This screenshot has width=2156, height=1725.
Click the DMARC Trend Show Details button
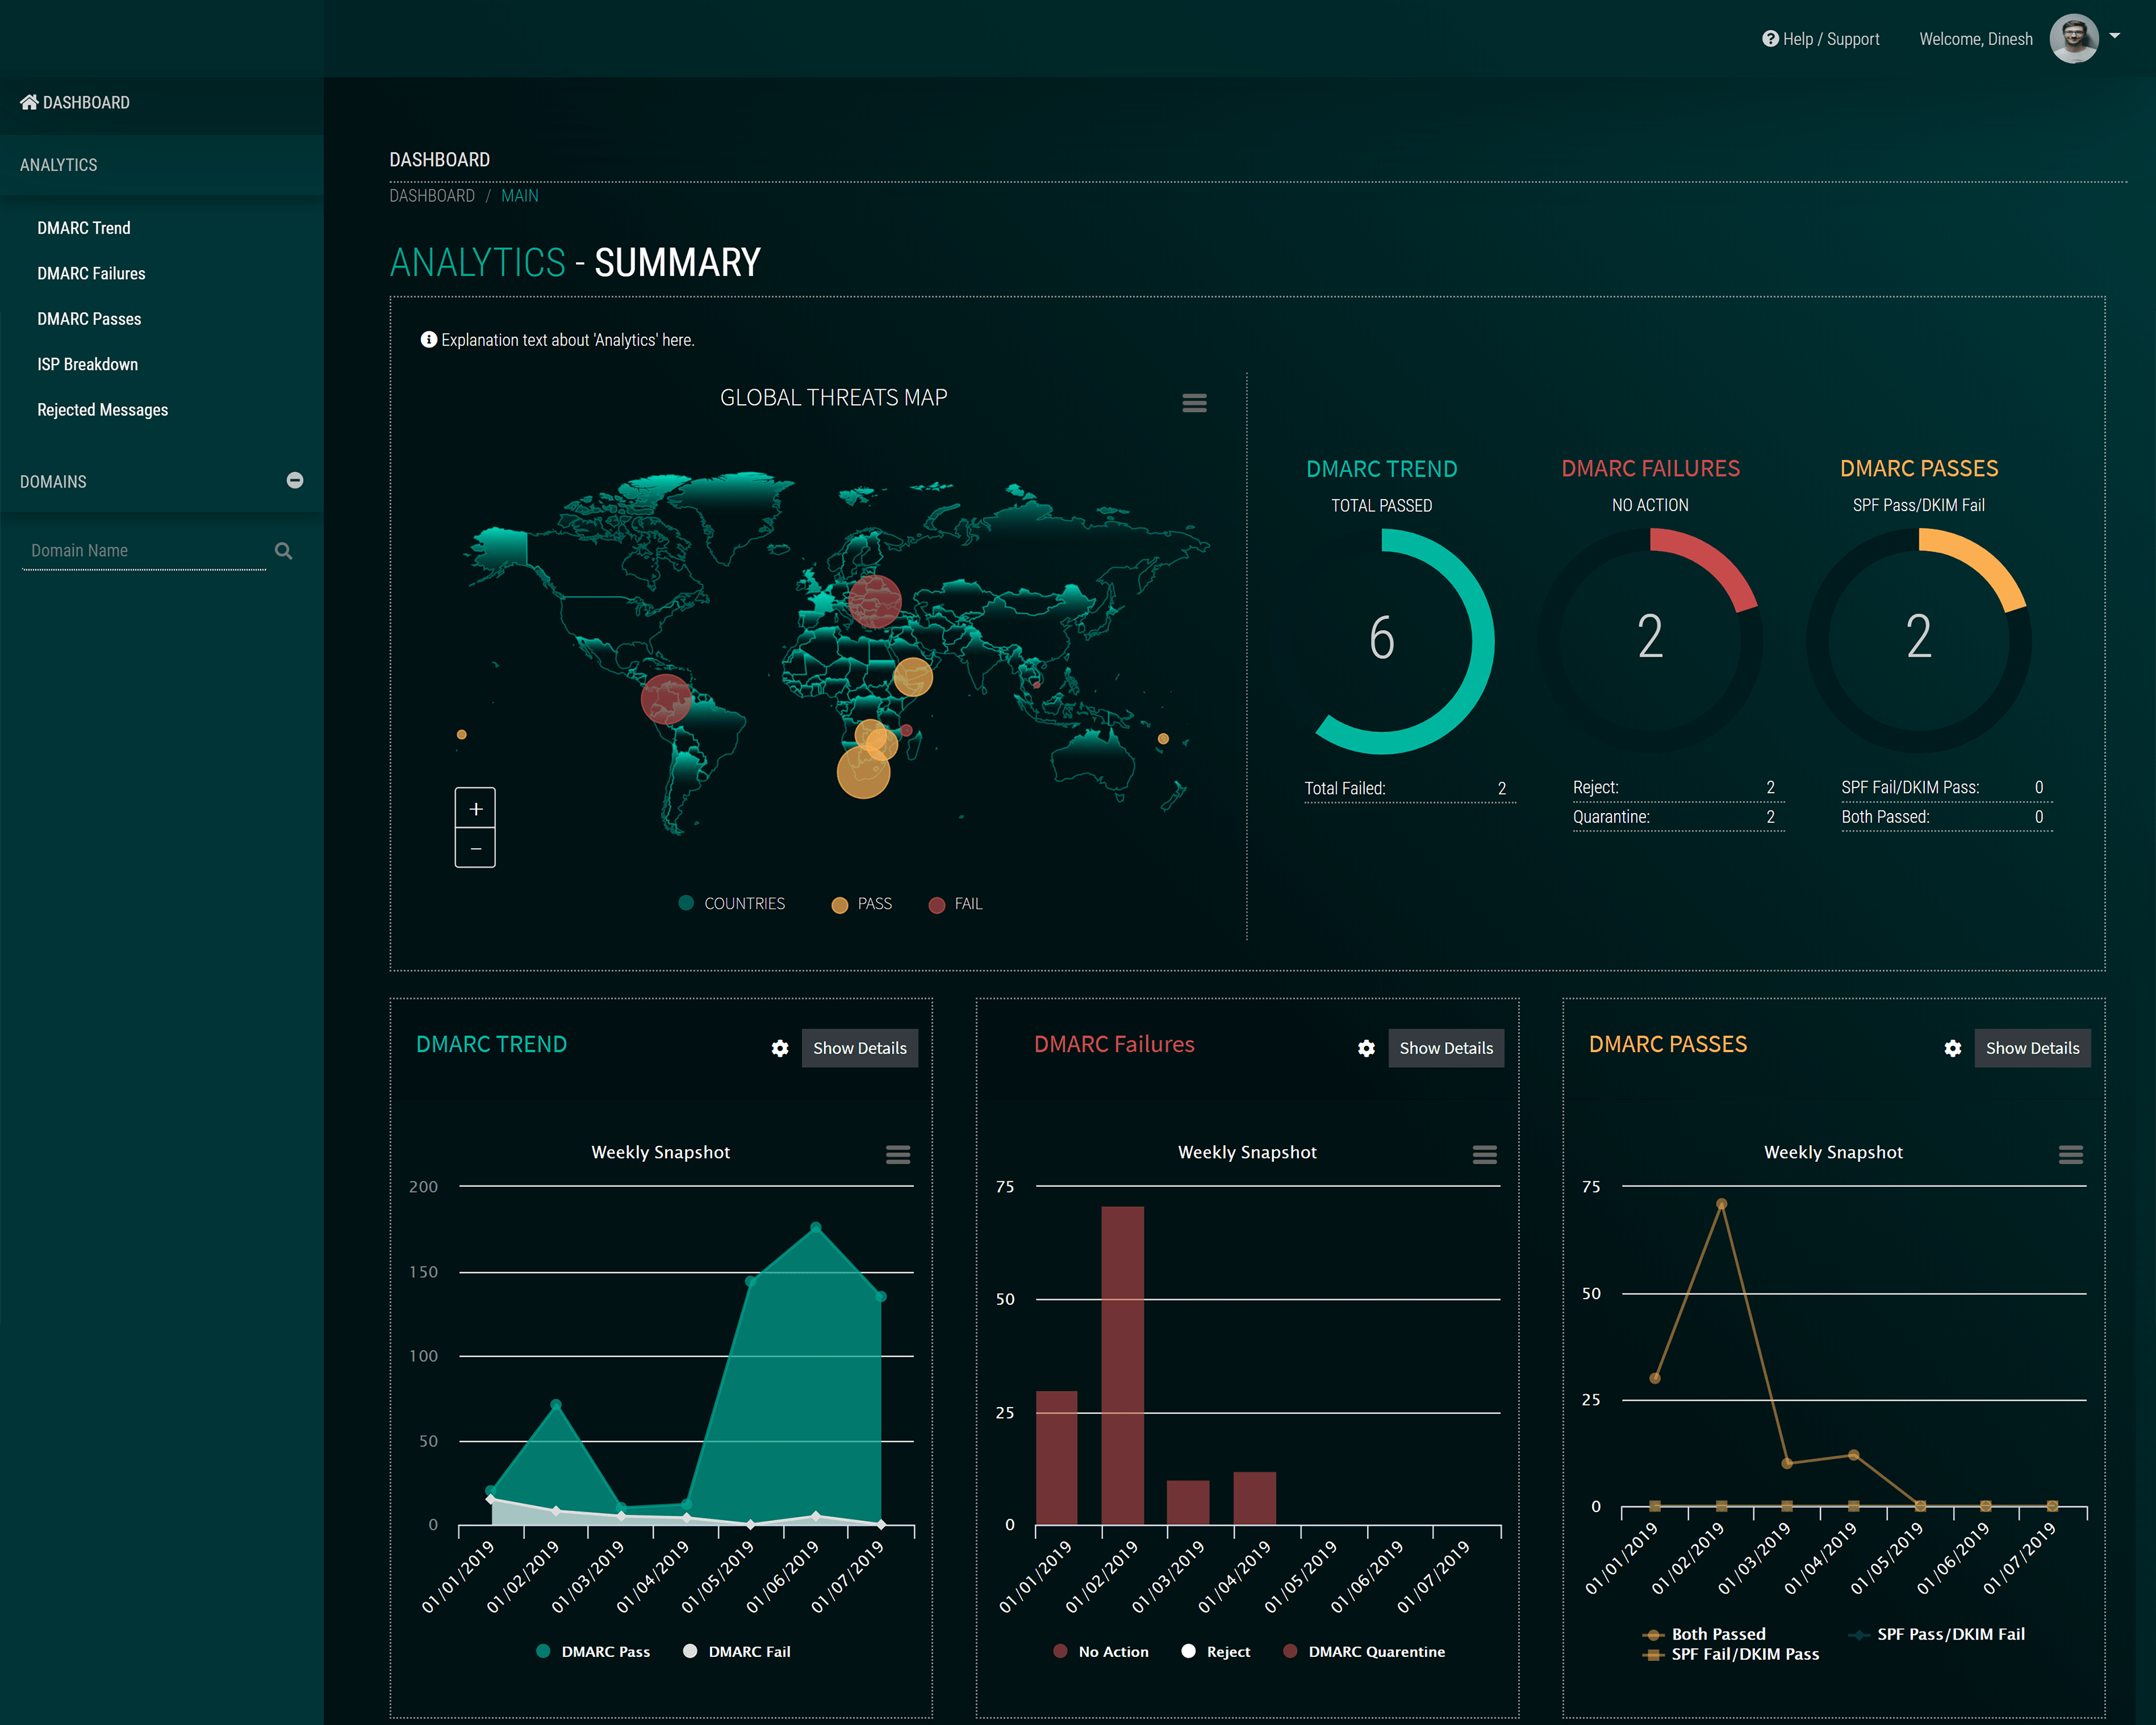click(x=857, y=1047)
